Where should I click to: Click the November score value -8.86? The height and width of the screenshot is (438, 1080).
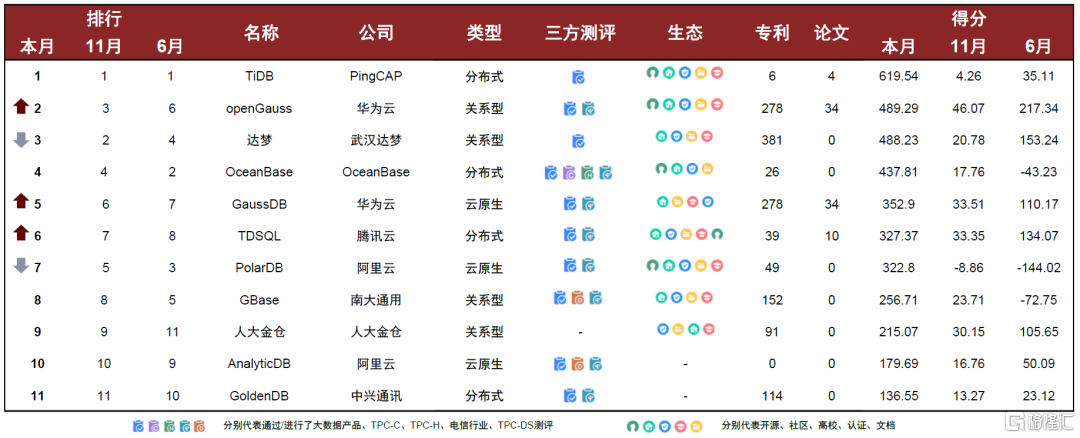coord(968,267)
